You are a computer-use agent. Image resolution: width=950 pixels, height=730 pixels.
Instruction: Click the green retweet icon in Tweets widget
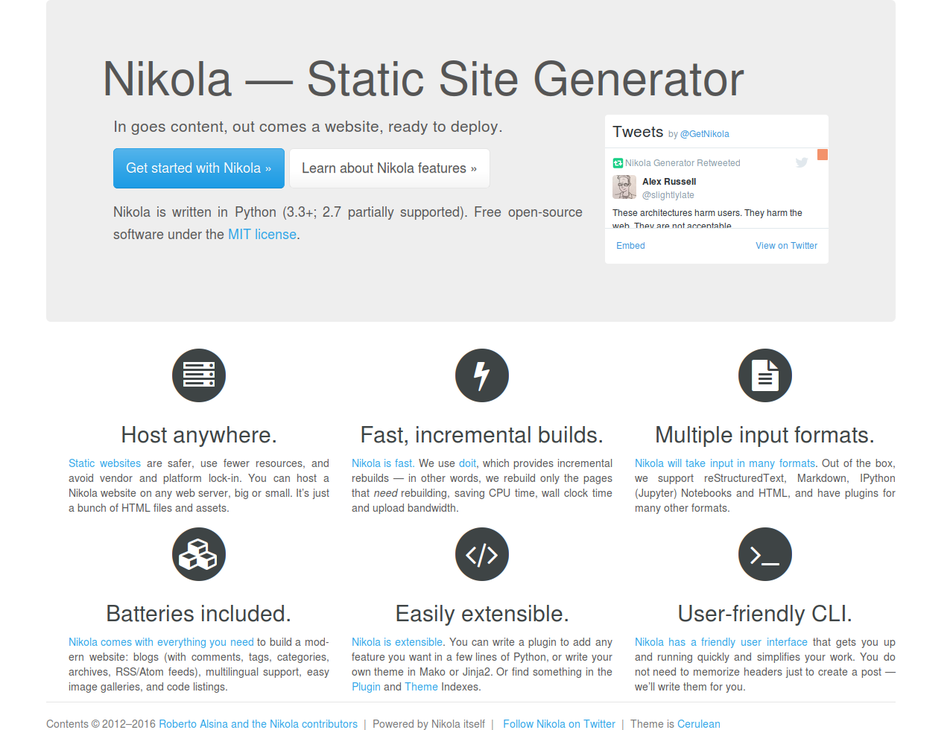point(617,163)
